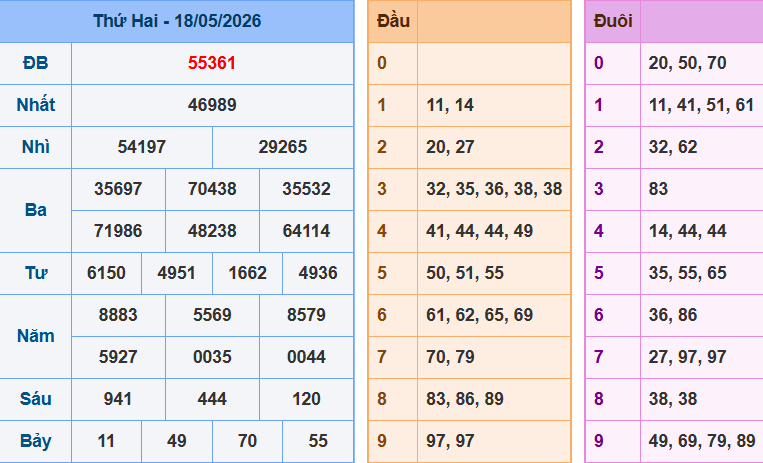This screenshot has width=763, height=463.
Task: Click Ba prize number 35697
Action: 118,188
